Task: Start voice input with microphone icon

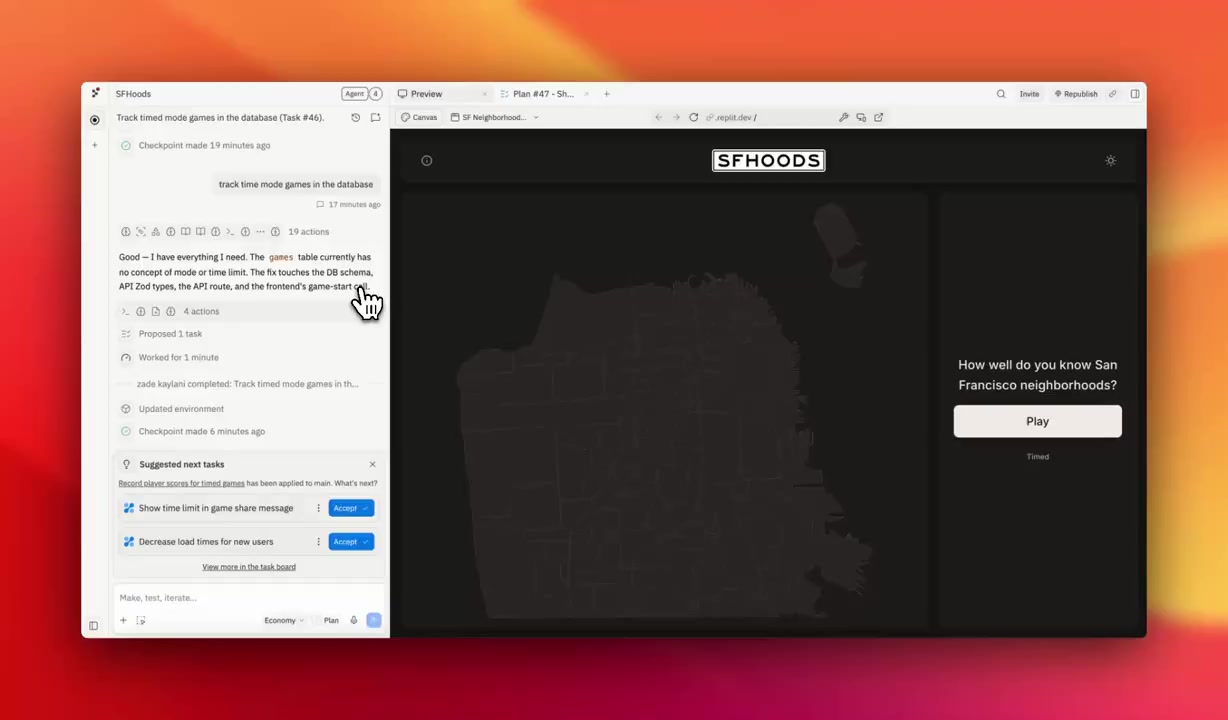Action: (353, 620)
